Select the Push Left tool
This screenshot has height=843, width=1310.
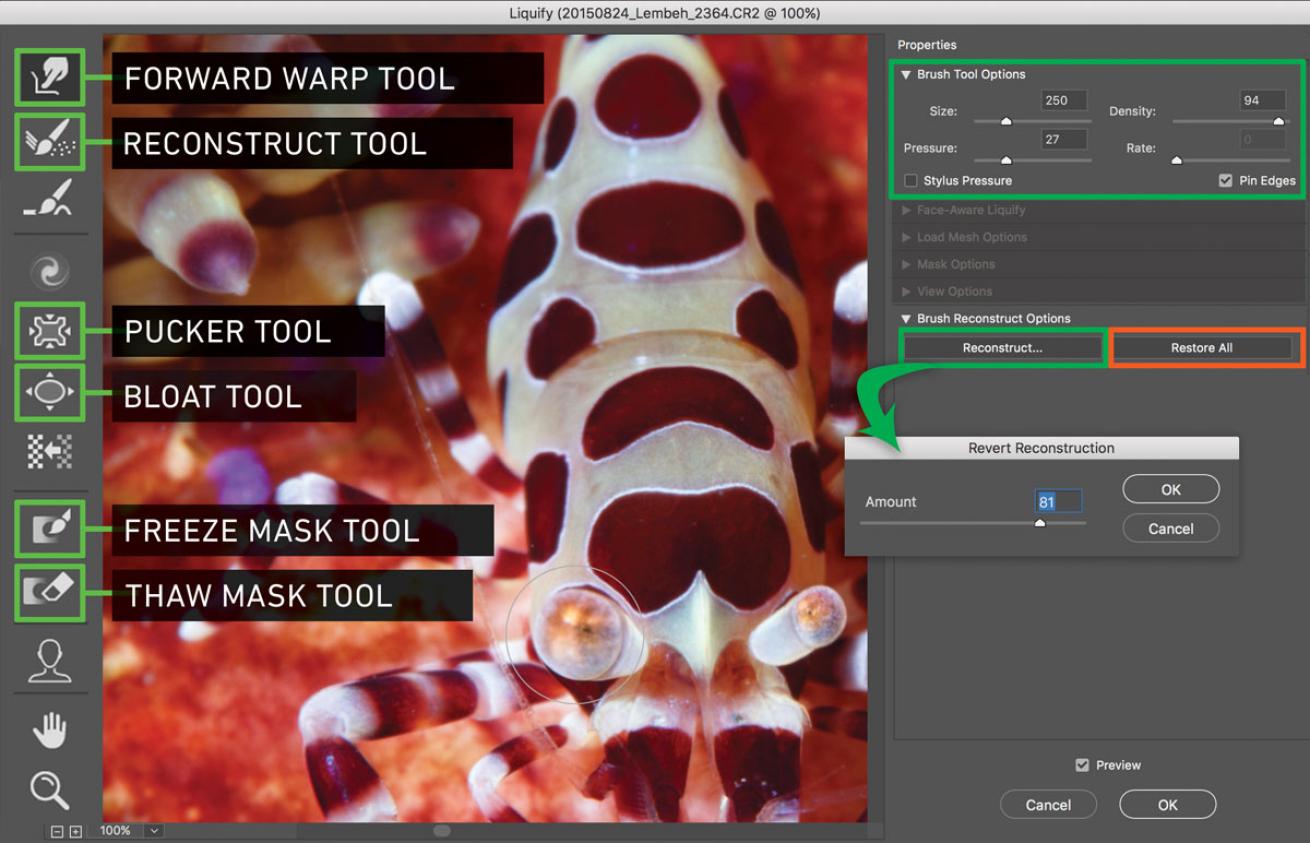(x=49, y=453)
